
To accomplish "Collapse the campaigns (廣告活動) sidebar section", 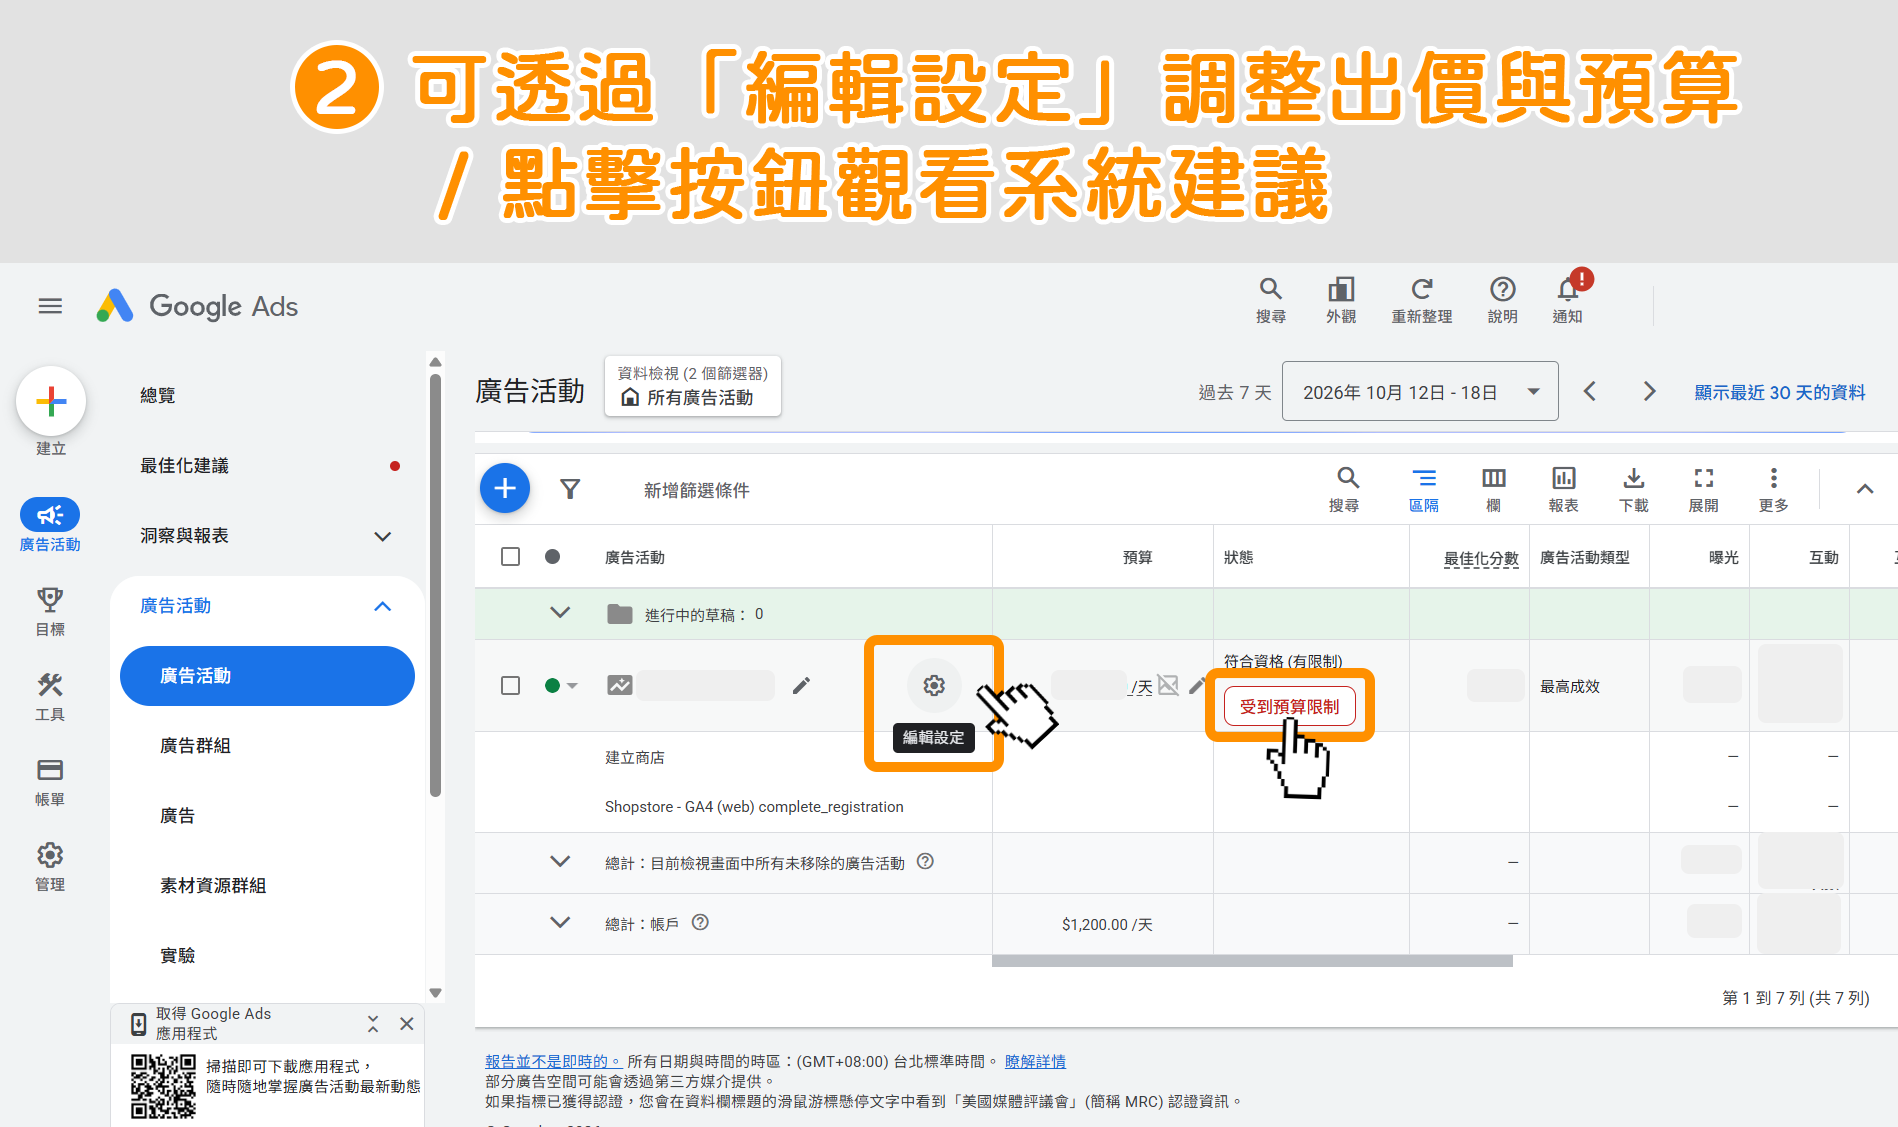I will coord(383,606).
